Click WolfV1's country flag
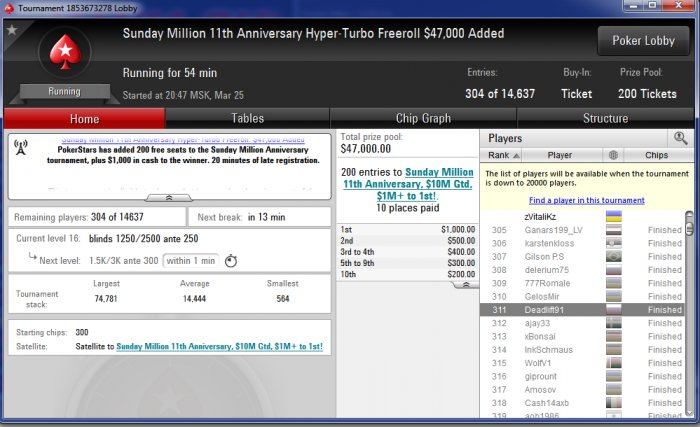 [614, 363]
